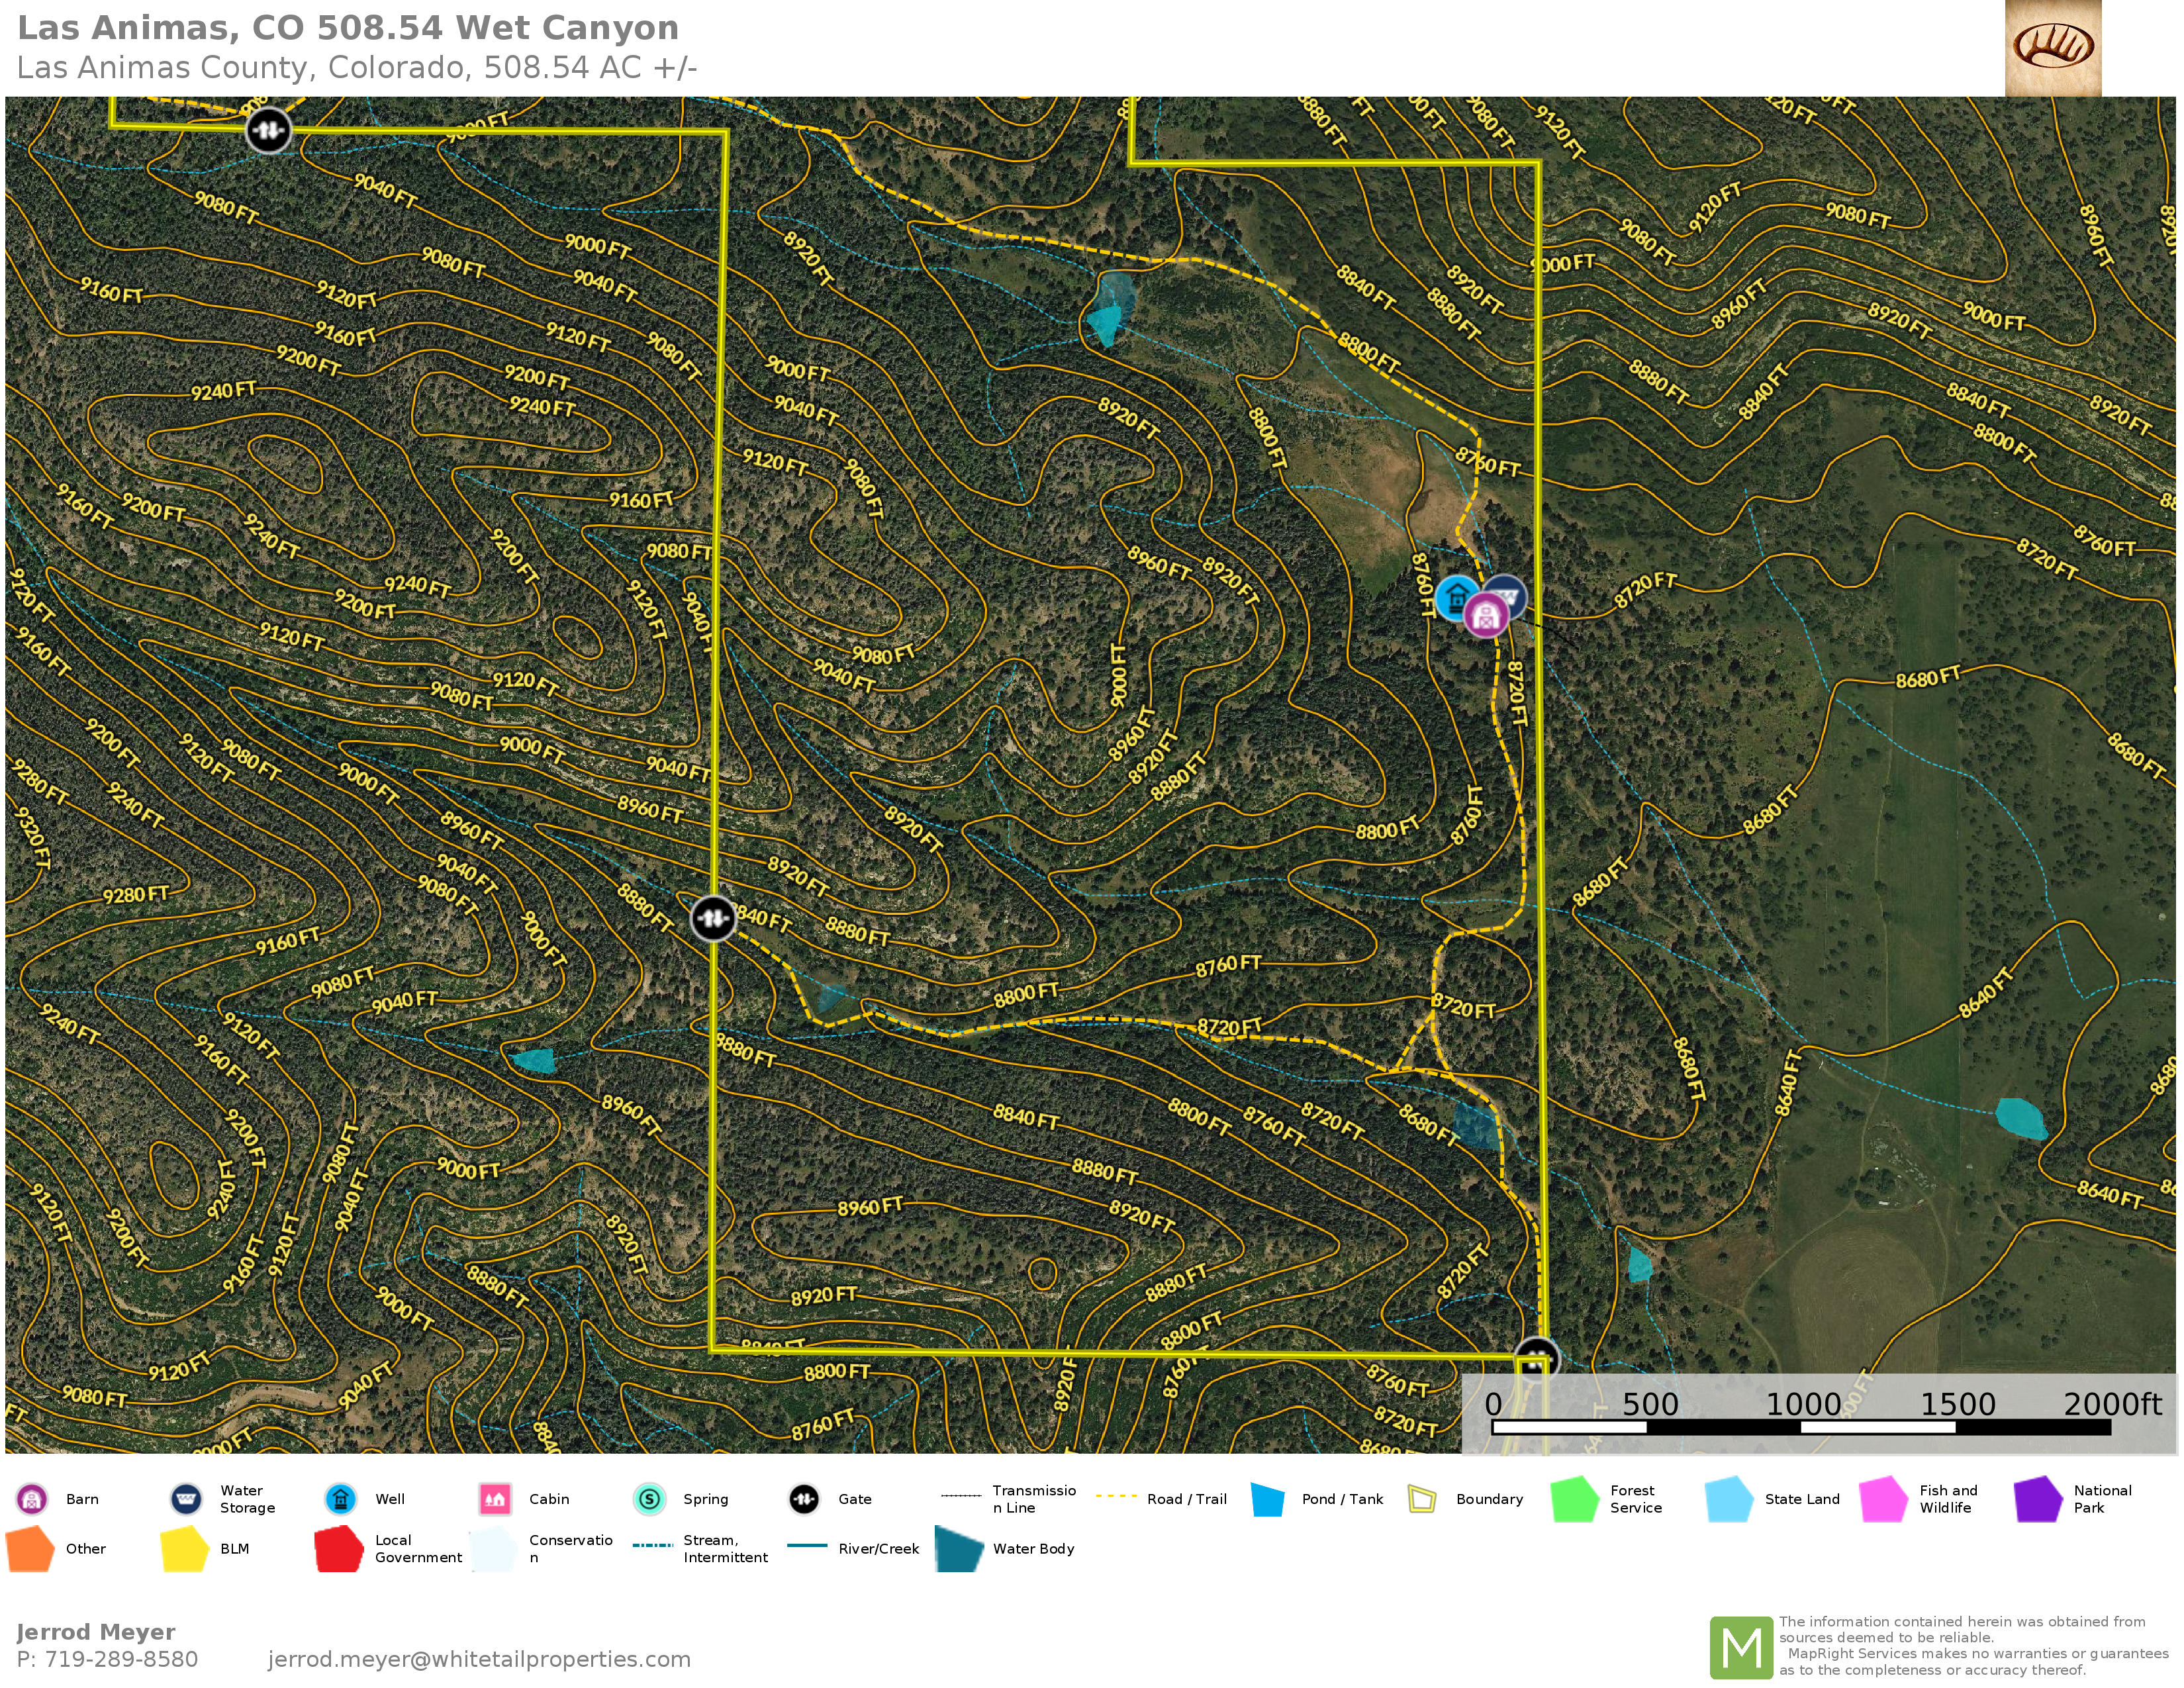This screenshot has height=1688, width=2184.
Task: Click the National Park purple swatch
Action: (x=2038, y=1500)
